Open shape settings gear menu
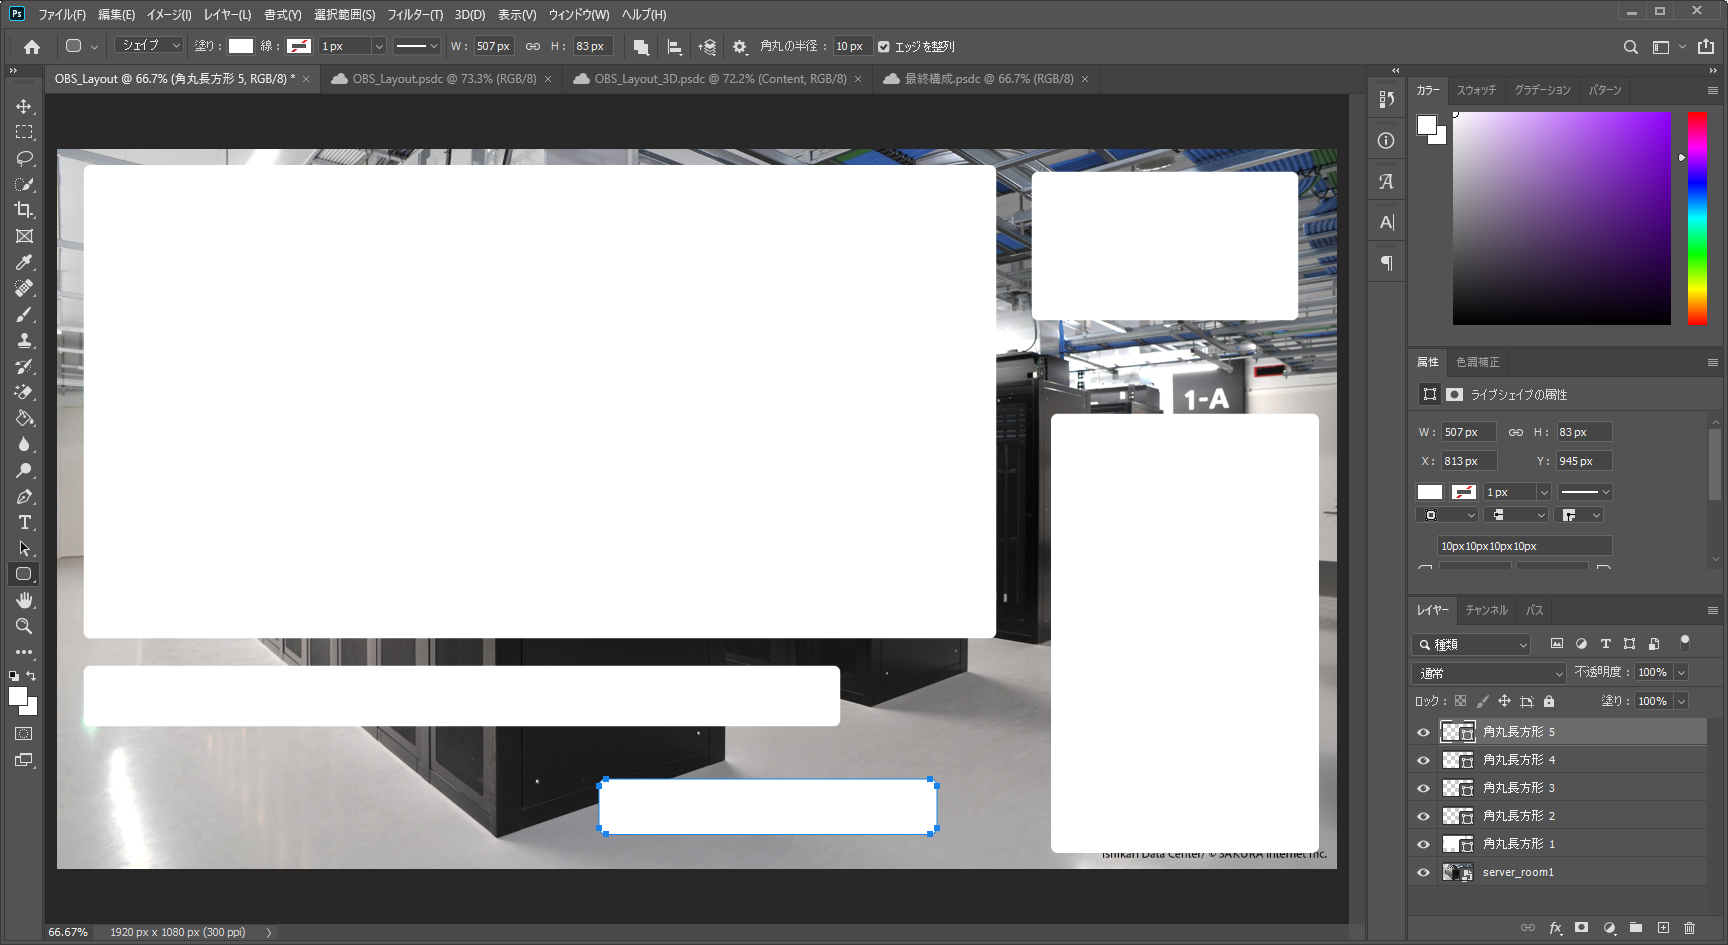The height and width of the screenshot is (945, 1728). (x=740, y=46)
